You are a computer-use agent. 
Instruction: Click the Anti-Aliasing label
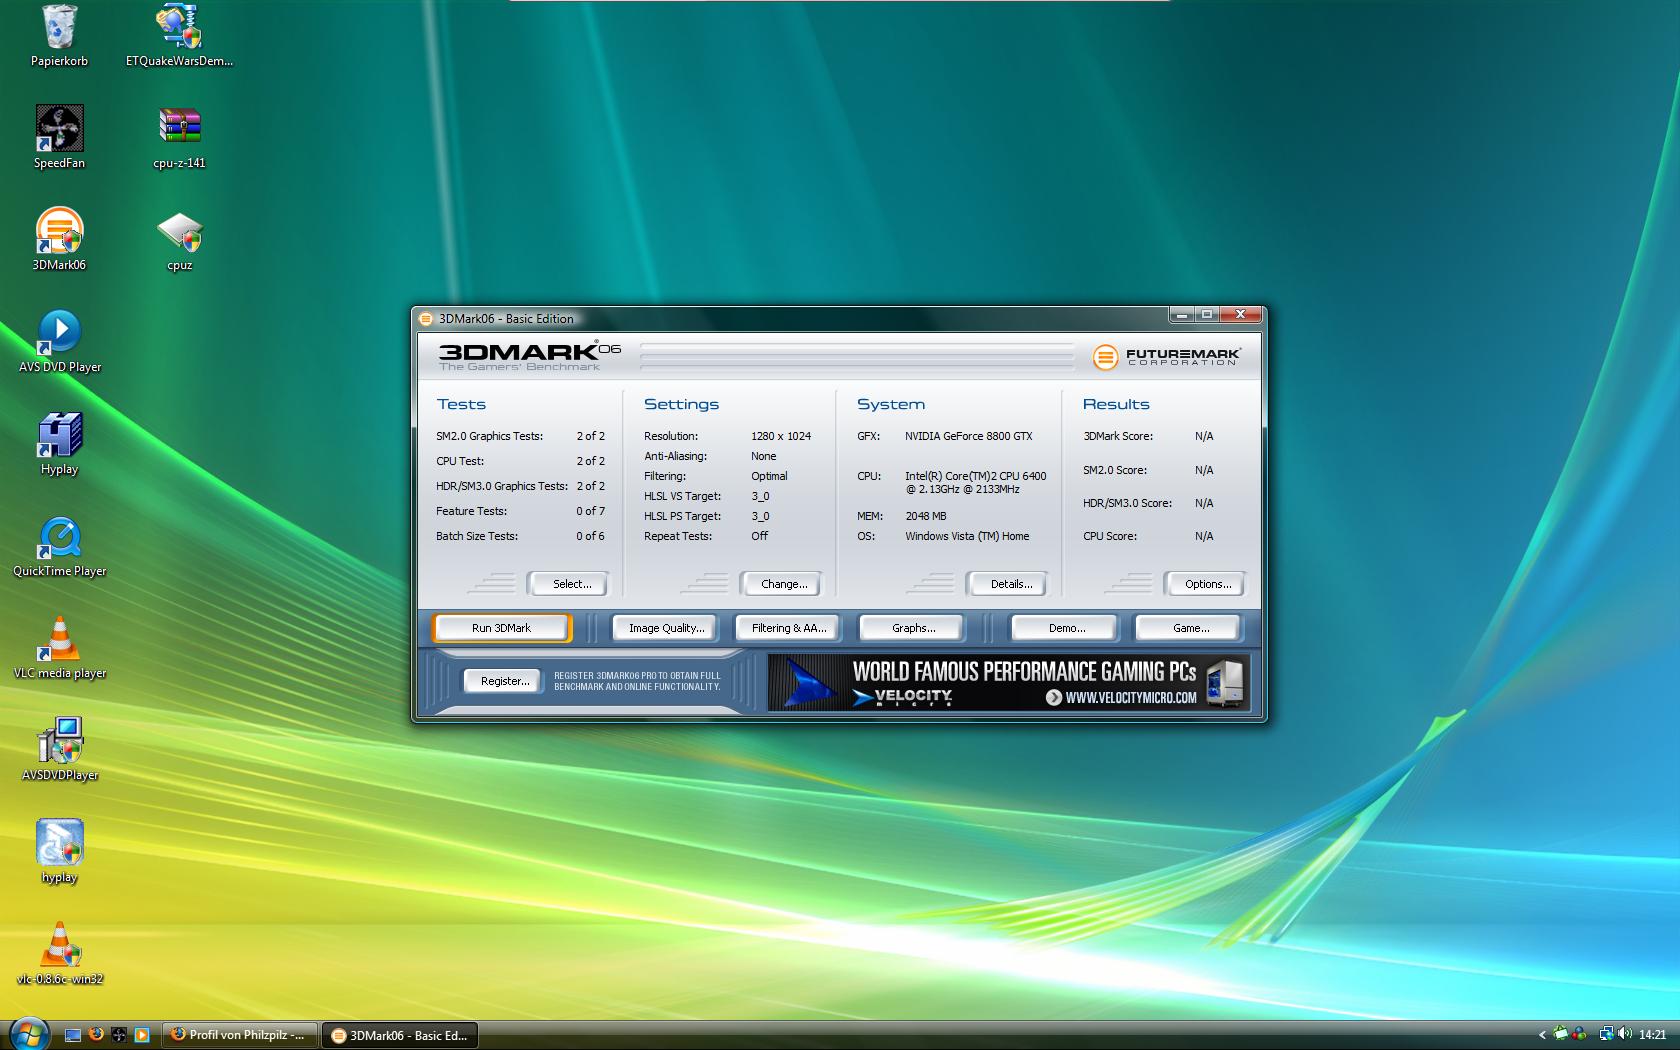tap(675, 456)
